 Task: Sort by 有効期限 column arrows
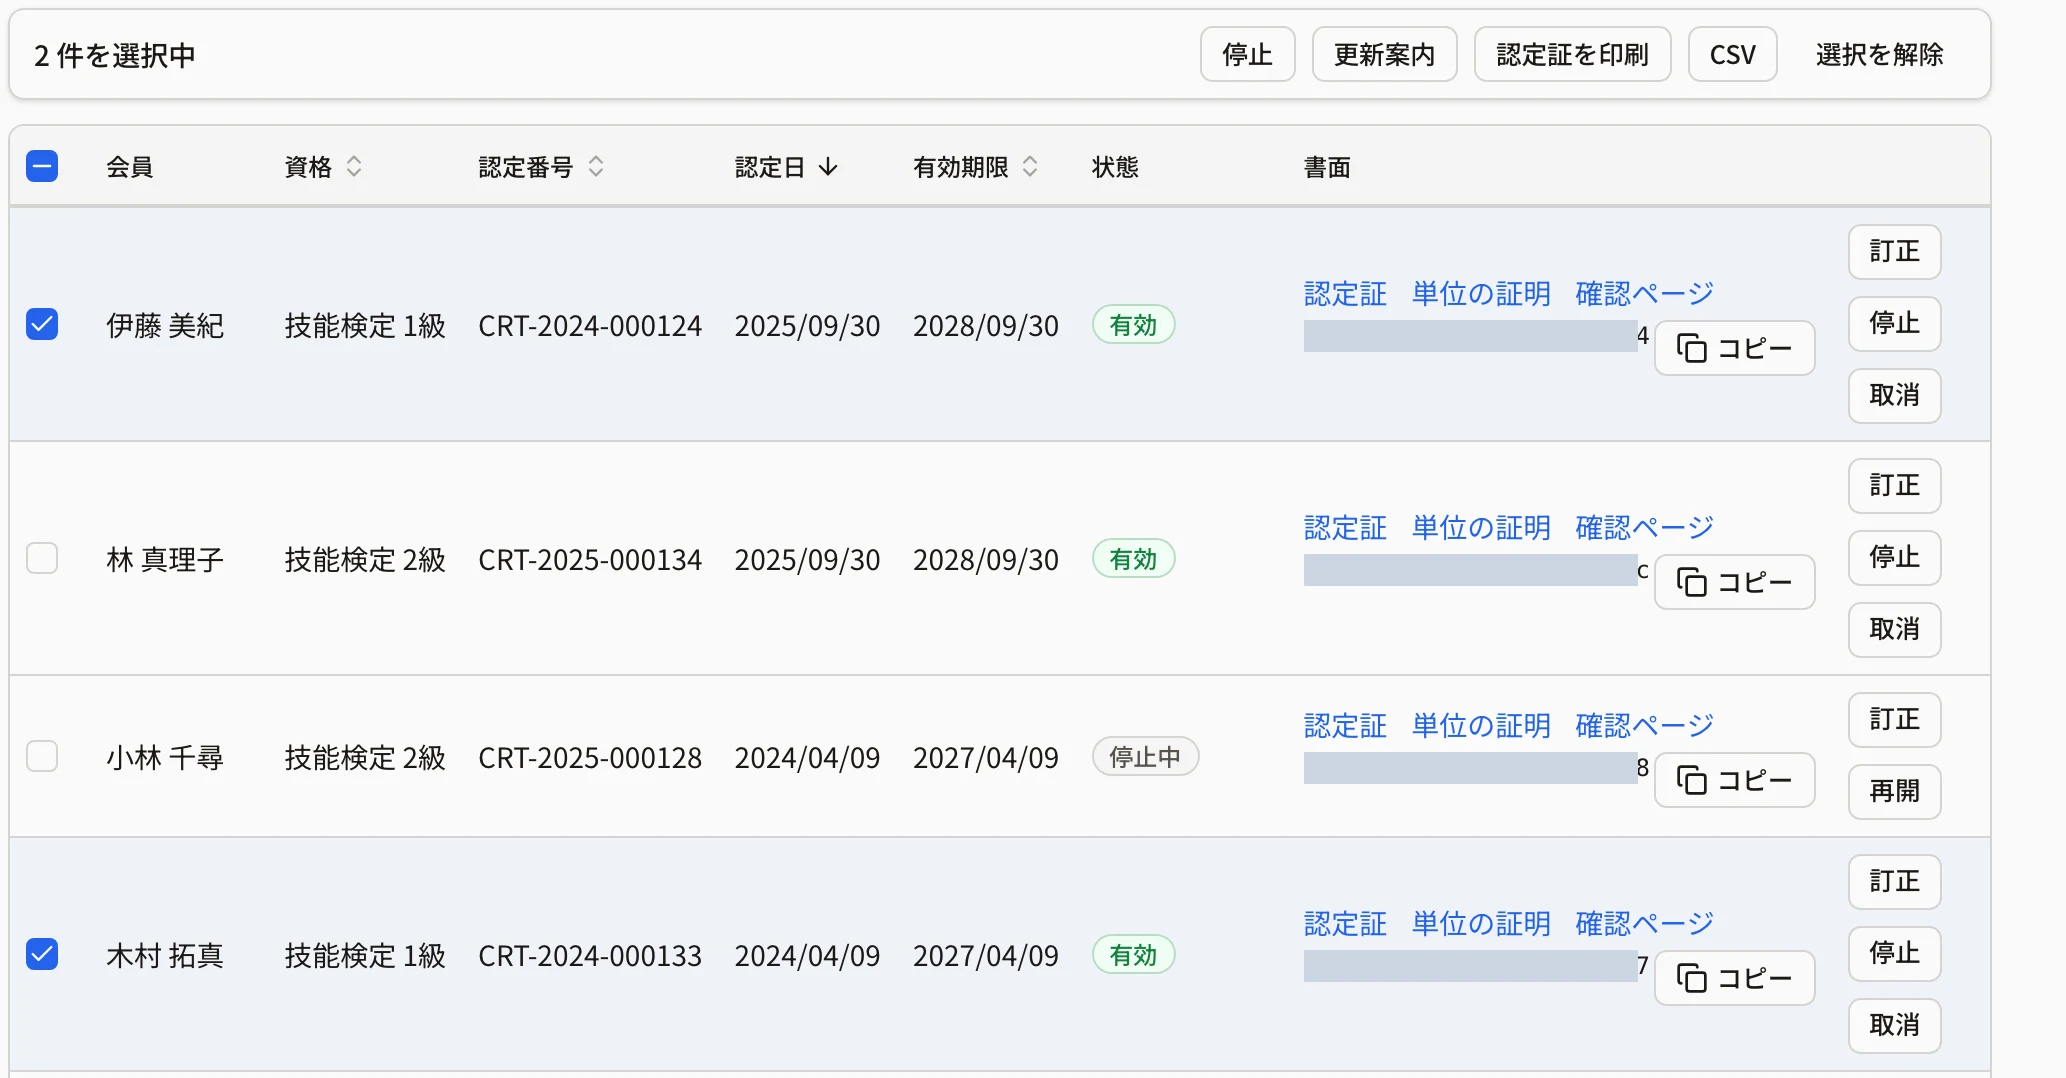1030,167
